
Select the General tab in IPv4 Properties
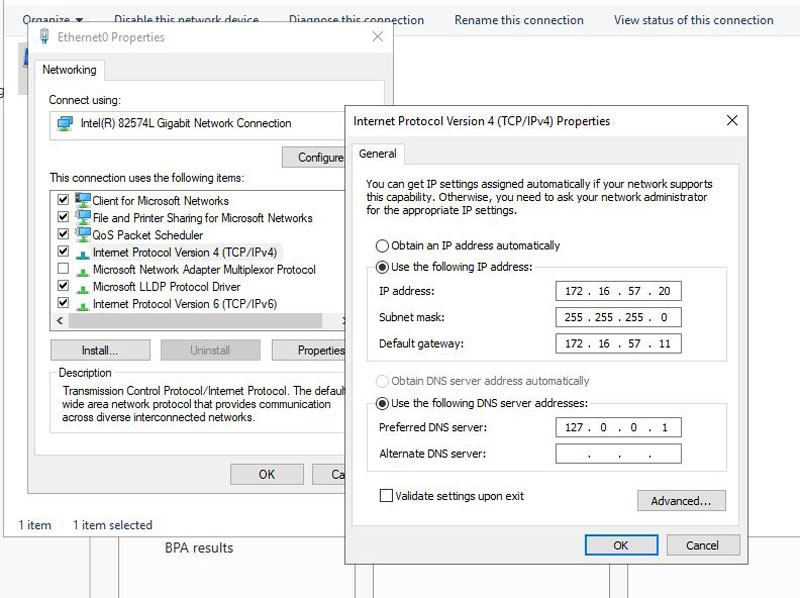tap(378, 154)
